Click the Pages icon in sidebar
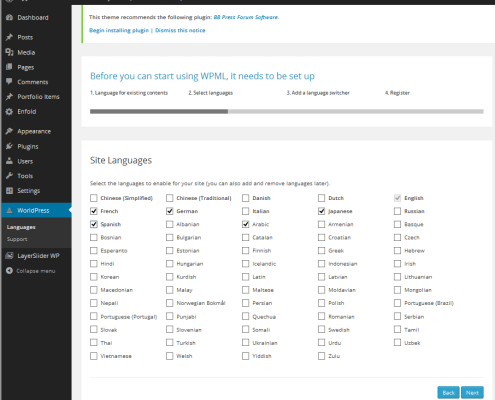This screenshot has height=400, width=495. (x=9, y=67)
